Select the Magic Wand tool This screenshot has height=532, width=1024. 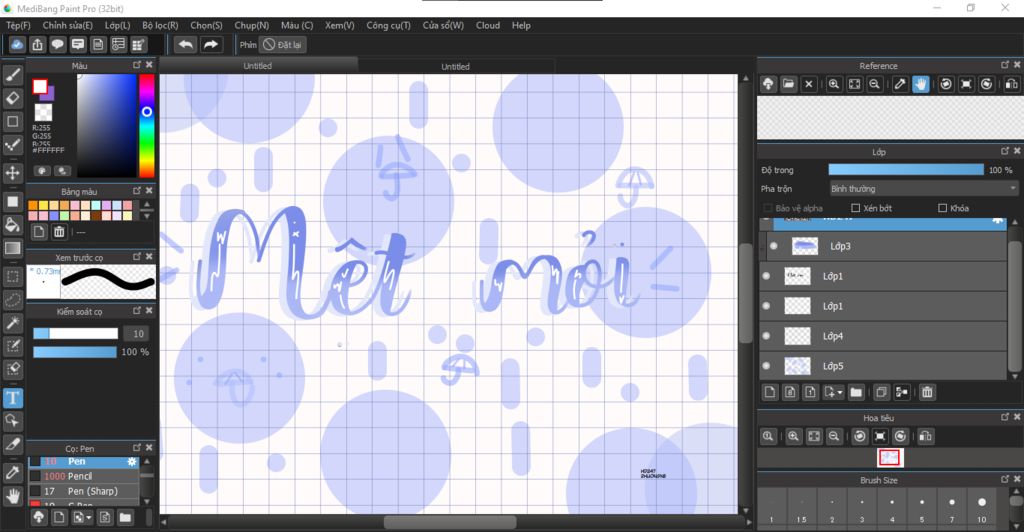click(x=12, y=322)
